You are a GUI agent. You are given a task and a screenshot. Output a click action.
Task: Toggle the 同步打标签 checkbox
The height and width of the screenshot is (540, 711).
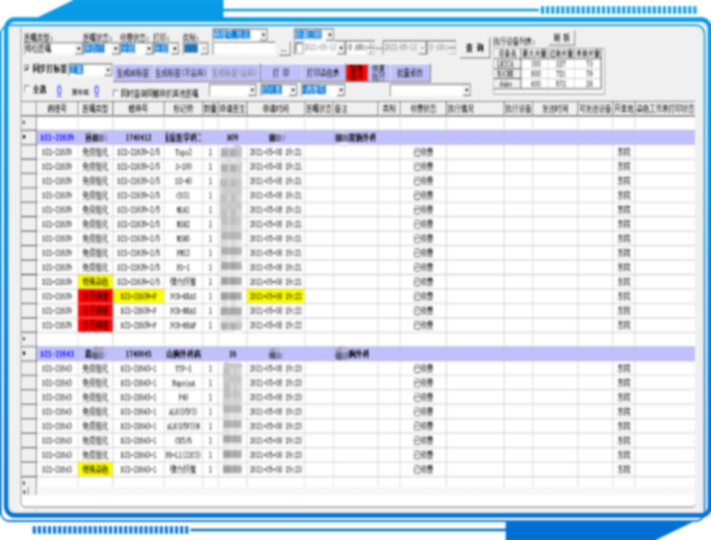click(27, 70)
